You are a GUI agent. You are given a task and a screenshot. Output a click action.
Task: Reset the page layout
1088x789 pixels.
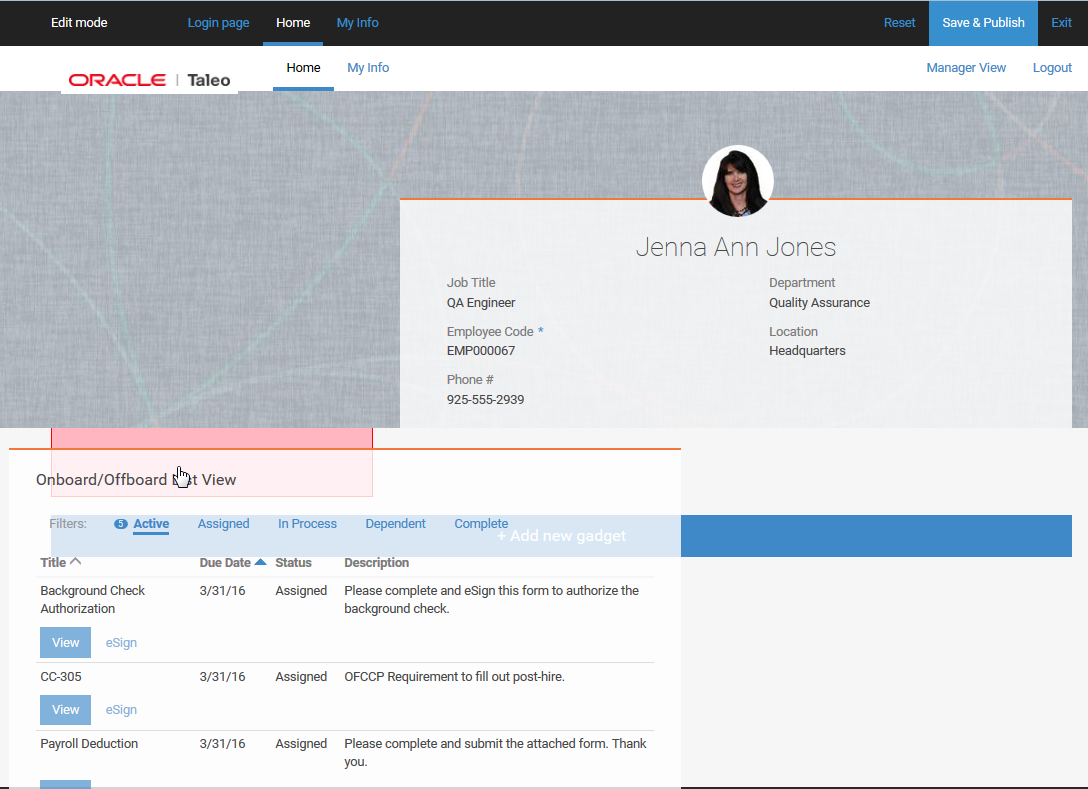coord(899,22)
